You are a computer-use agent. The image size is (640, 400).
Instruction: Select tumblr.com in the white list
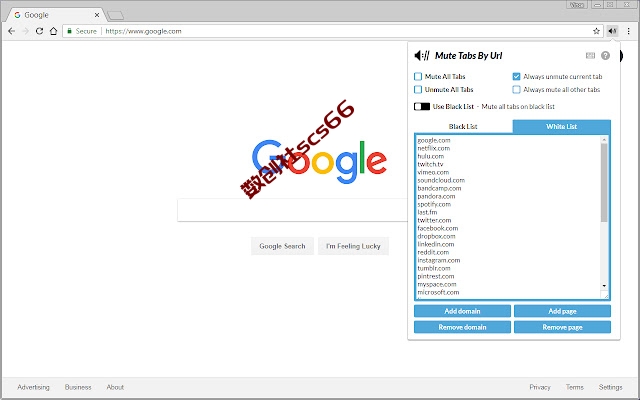point(434,268)
